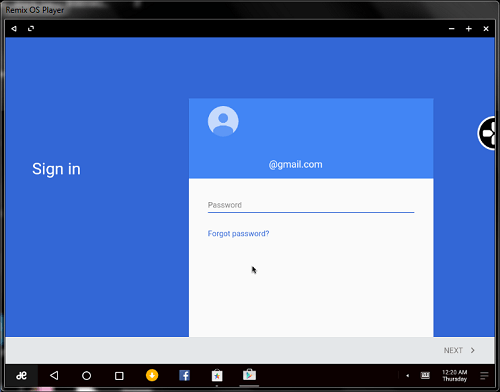Click the floating round side tool button
Viewport: 500px width, 392px height.
[x=487, y=133]
